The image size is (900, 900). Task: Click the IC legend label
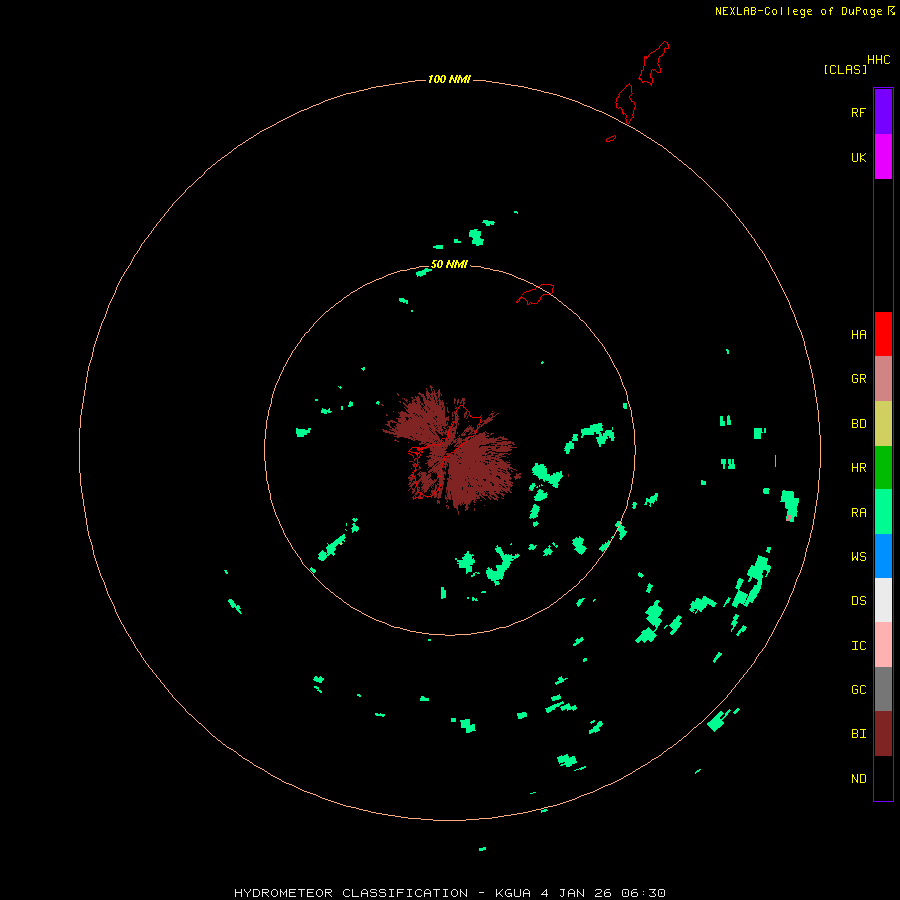(x=858, y=646)
